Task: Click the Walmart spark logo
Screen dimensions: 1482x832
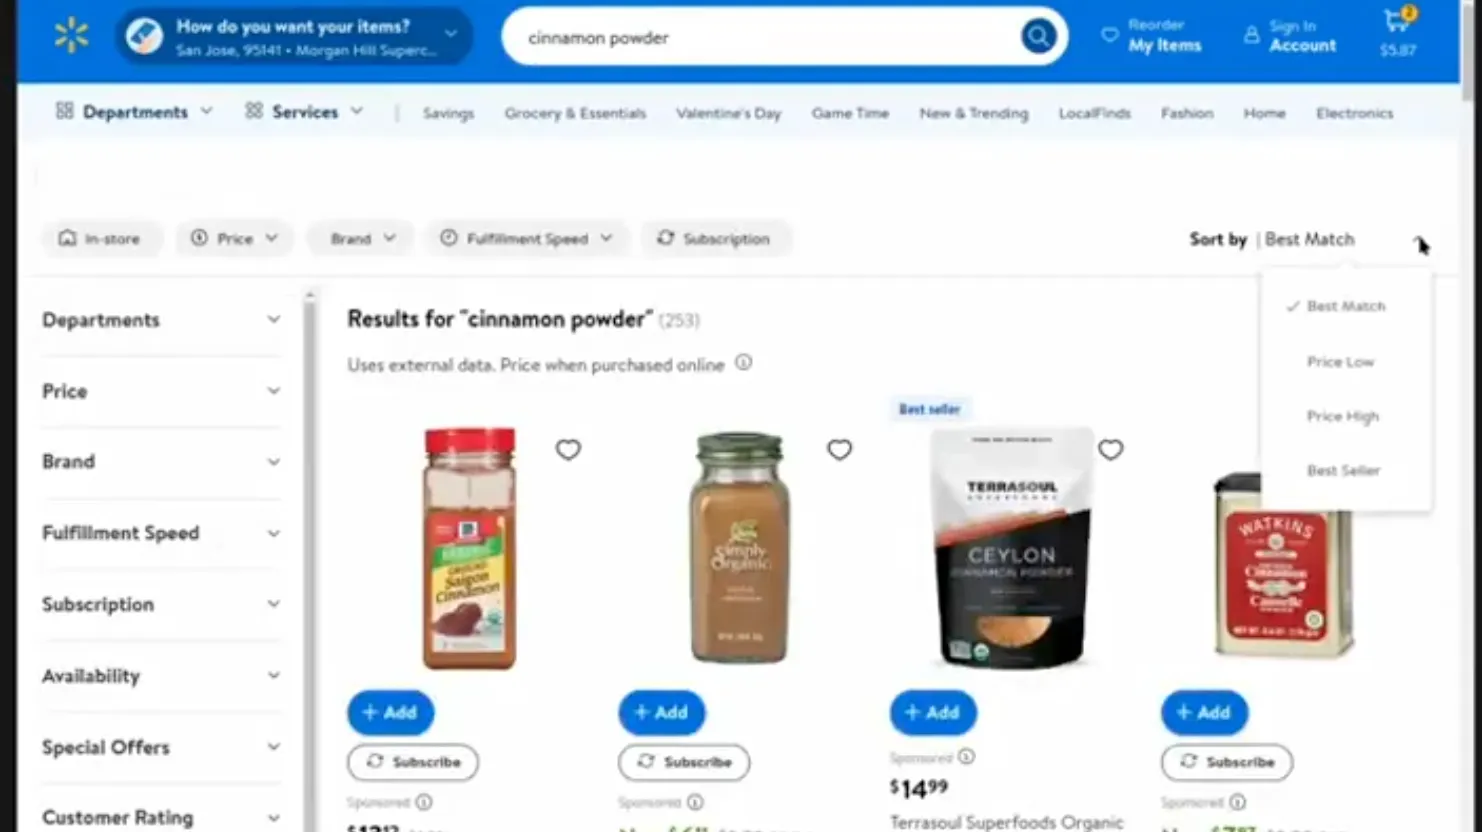Action: (x=71, y=37)
